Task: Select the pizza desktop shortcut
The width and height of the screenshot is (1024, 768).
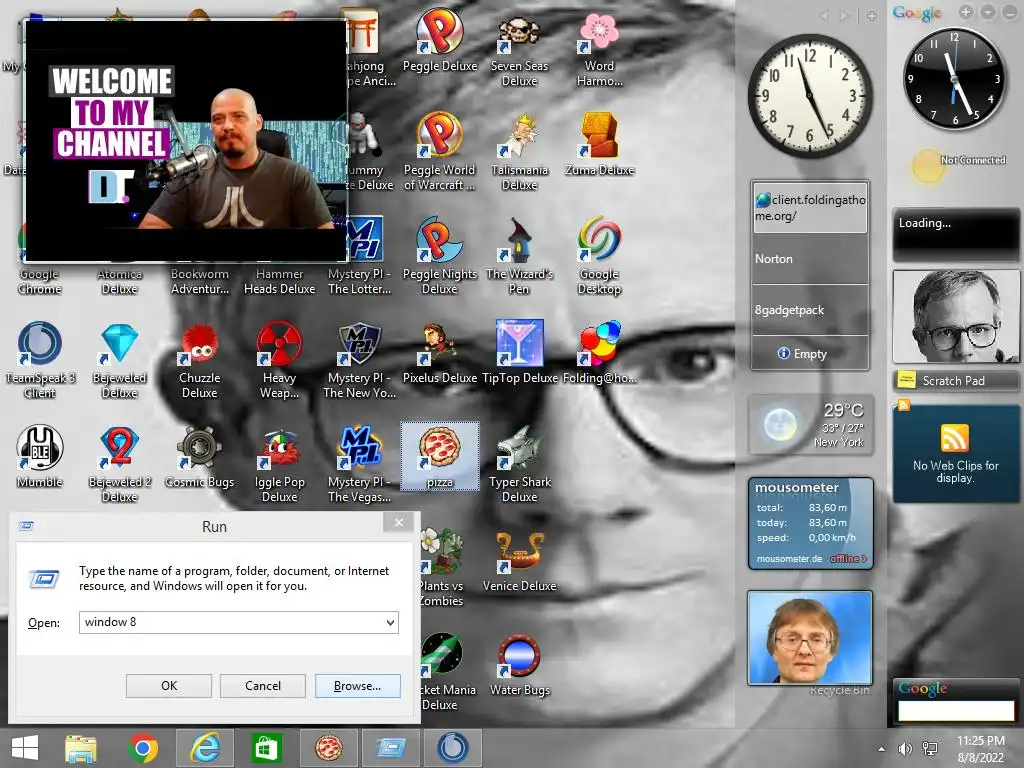Action: 440,455
